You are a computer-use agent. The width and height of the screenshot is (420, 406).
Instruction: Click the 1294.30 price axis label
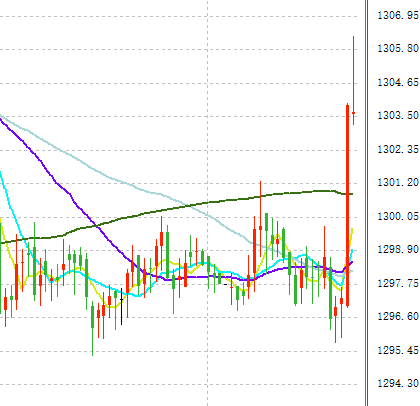398,384
